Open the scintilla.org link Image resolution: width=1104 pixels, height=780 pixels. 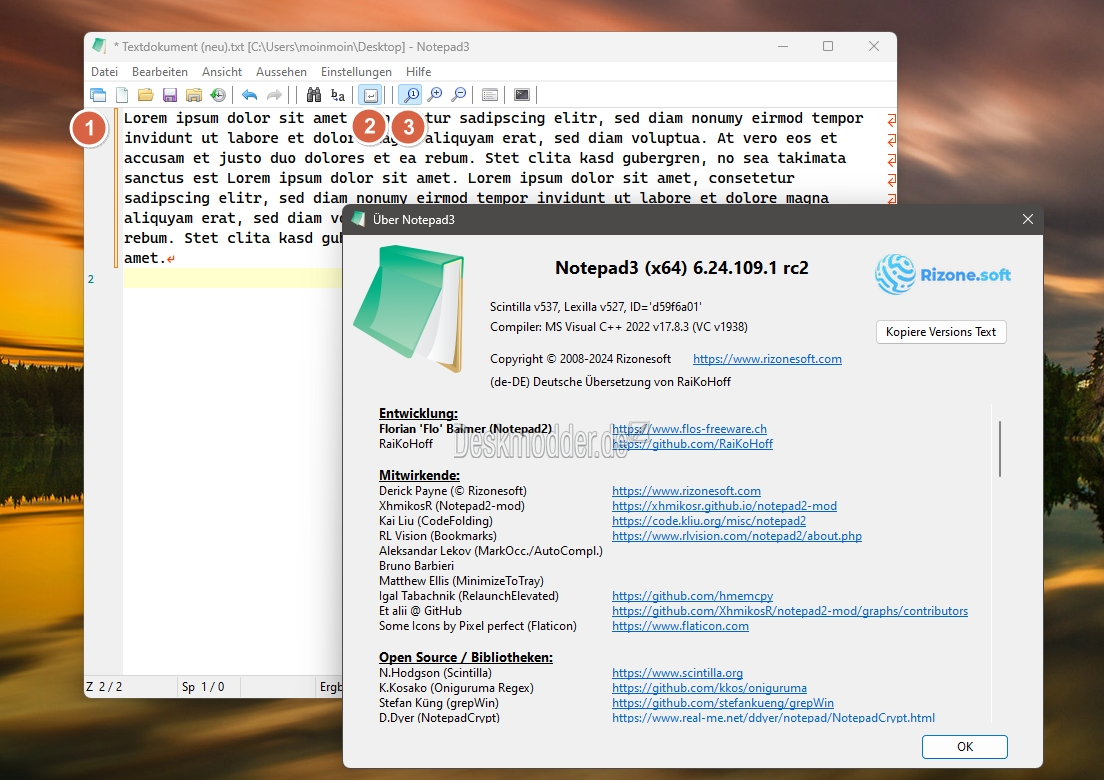[x=677, y=673]
